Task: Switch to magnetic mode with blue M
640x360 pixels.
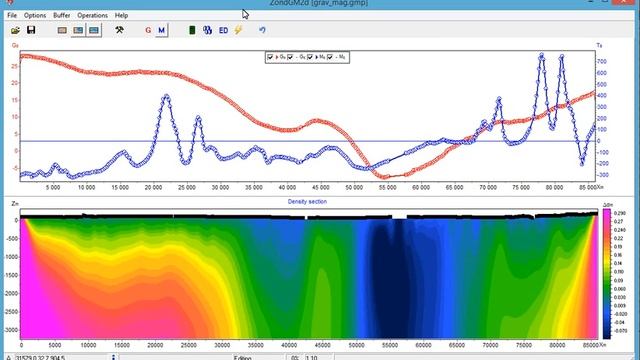Action: pyautogui.click(x=162, y=30)
